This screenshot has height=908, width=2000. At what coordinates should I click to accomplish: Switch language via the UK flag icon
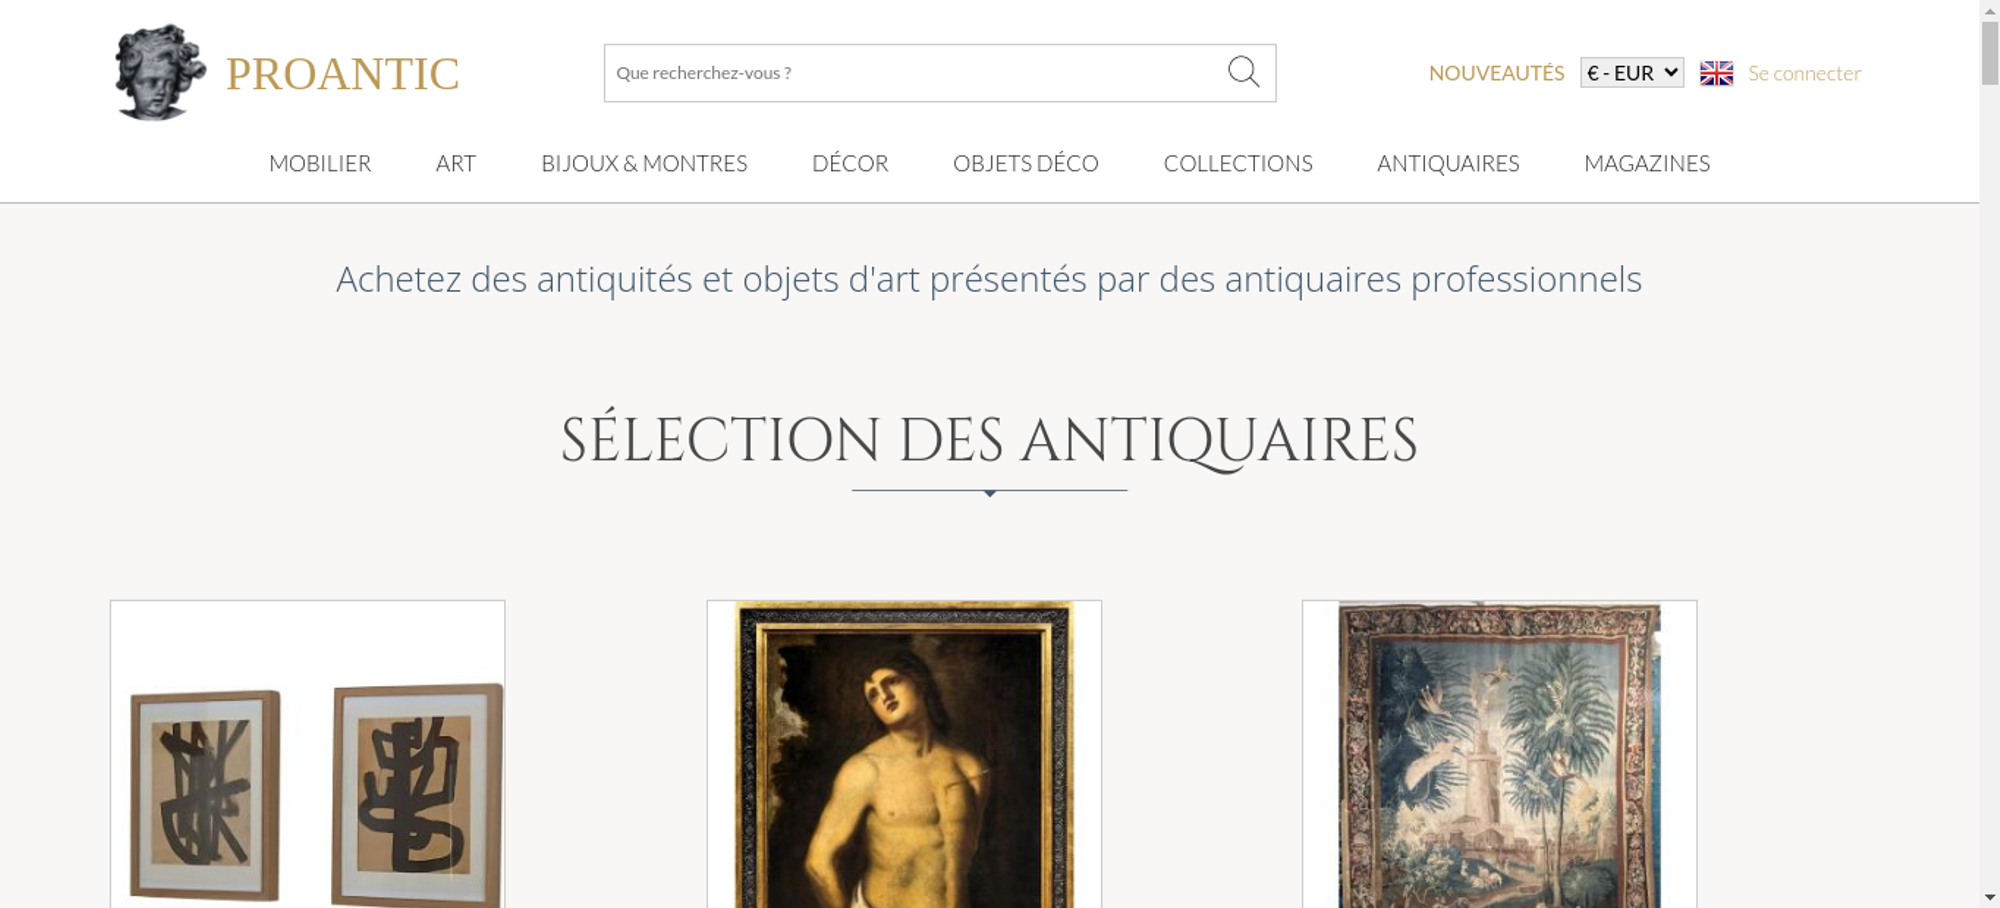(x=1716, y=73)
